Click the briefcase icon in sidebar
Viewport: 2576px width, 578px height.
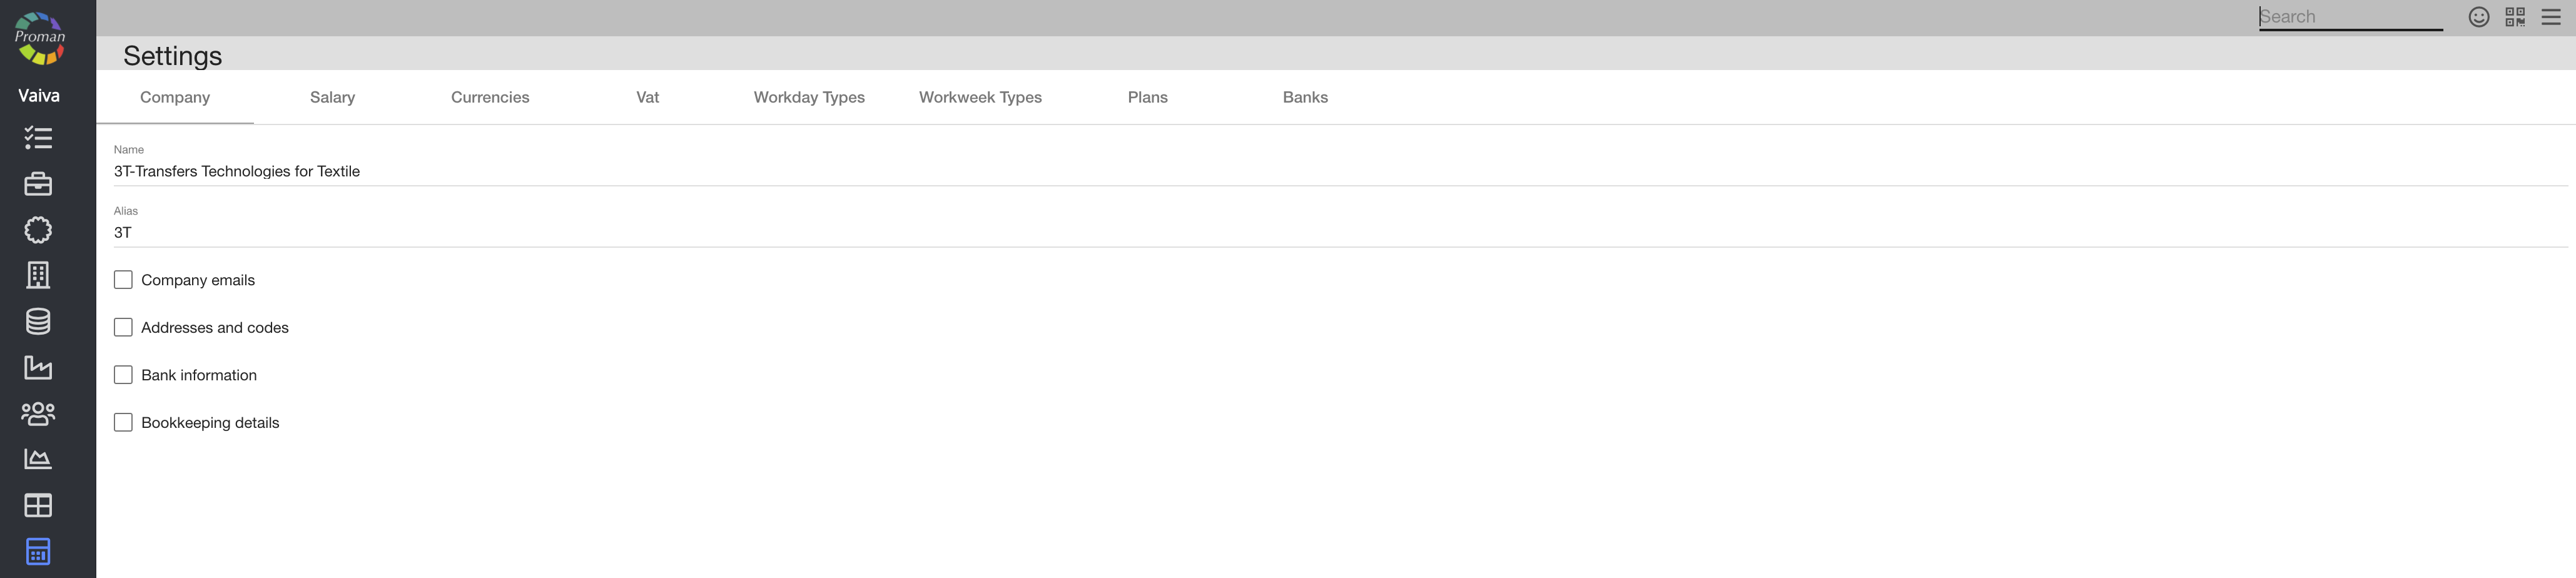click(x=38, y=184)
